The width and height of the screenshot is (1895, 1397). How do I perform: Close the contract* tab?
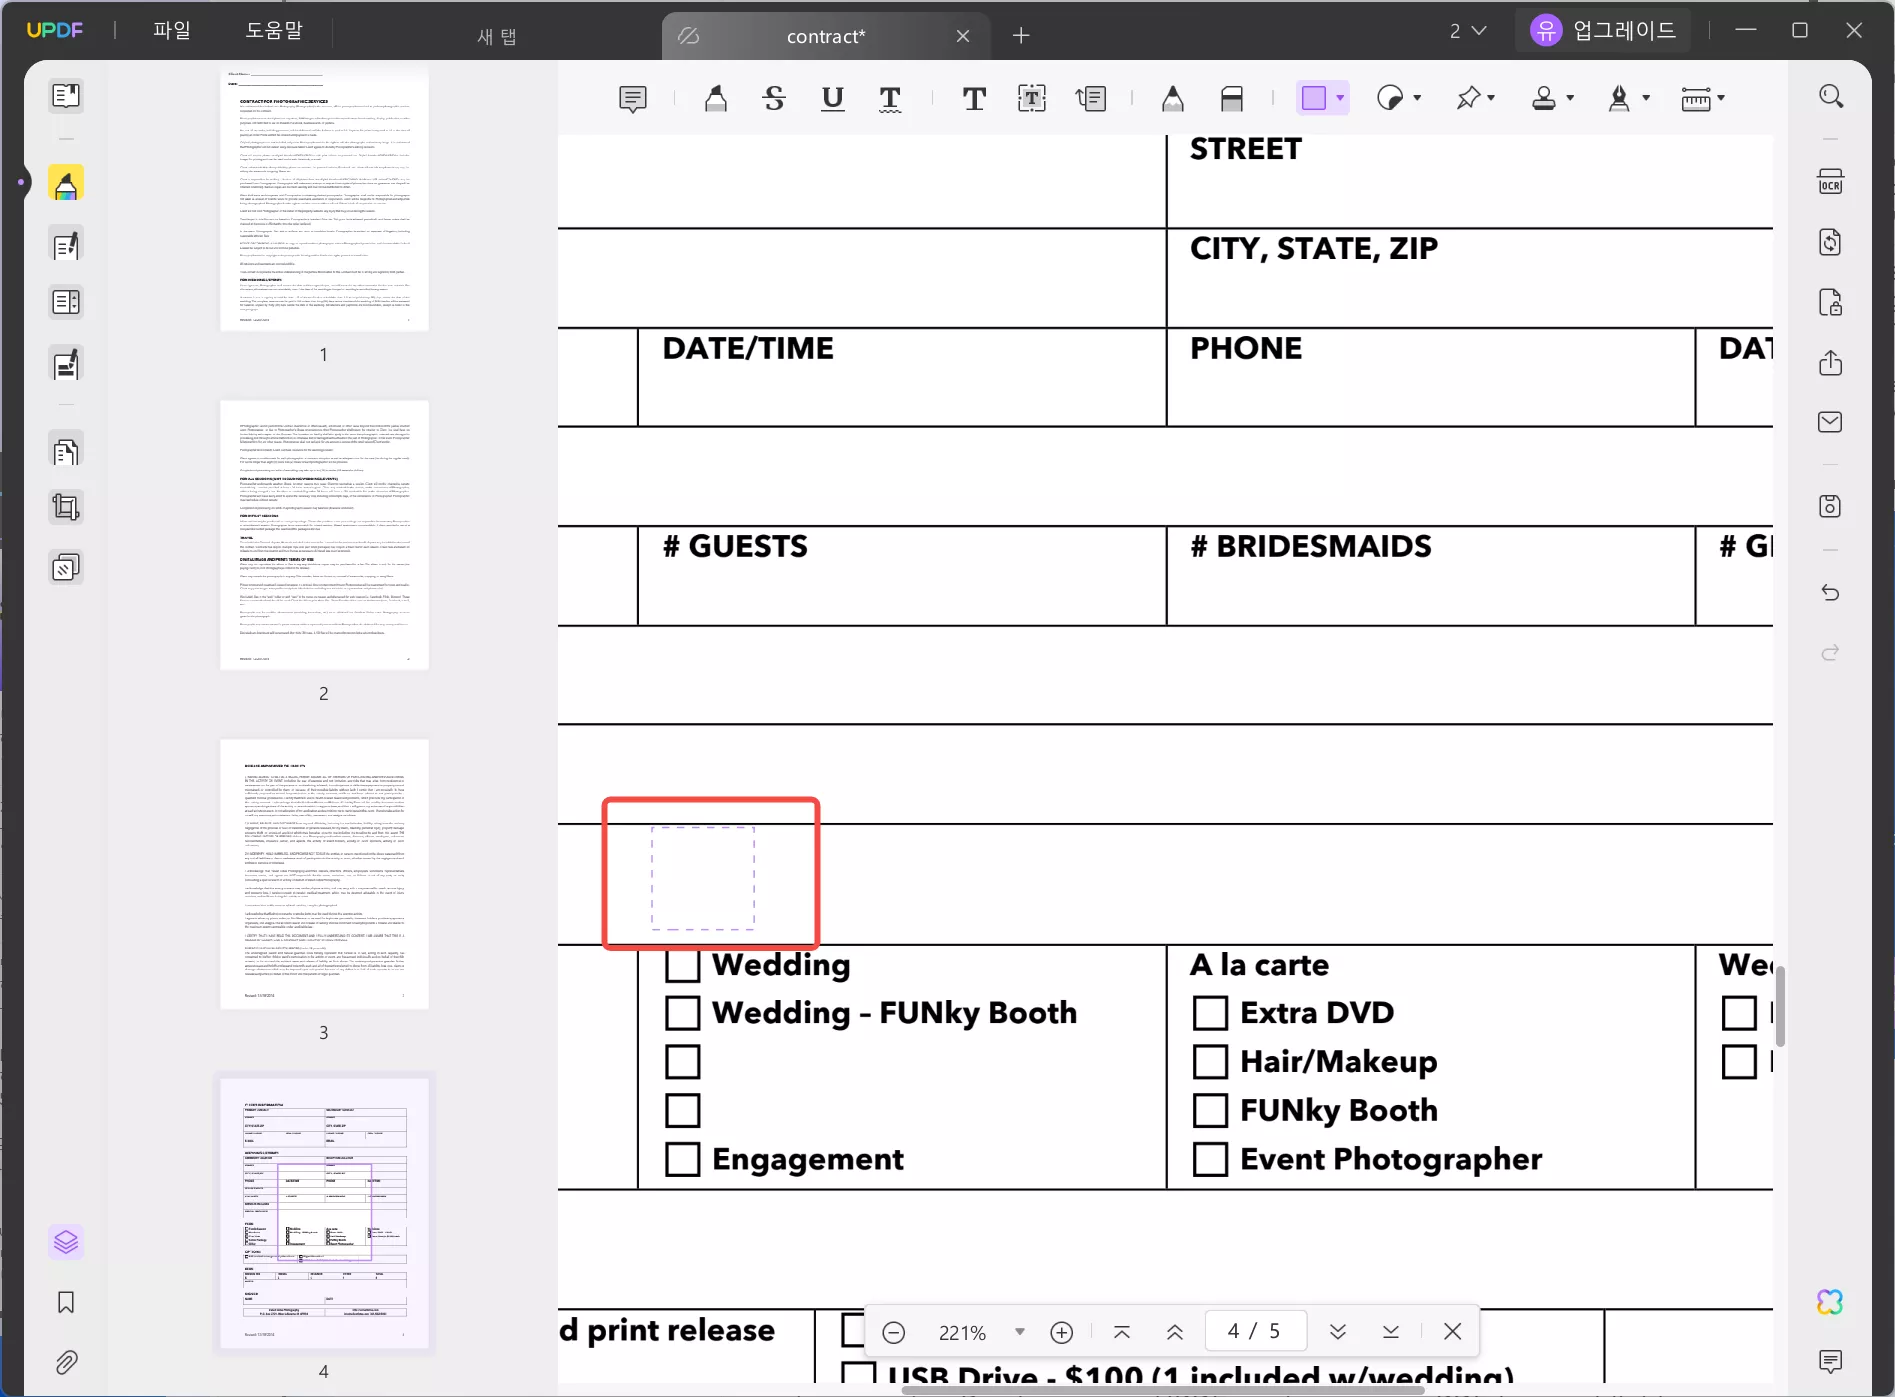(963, 36)
